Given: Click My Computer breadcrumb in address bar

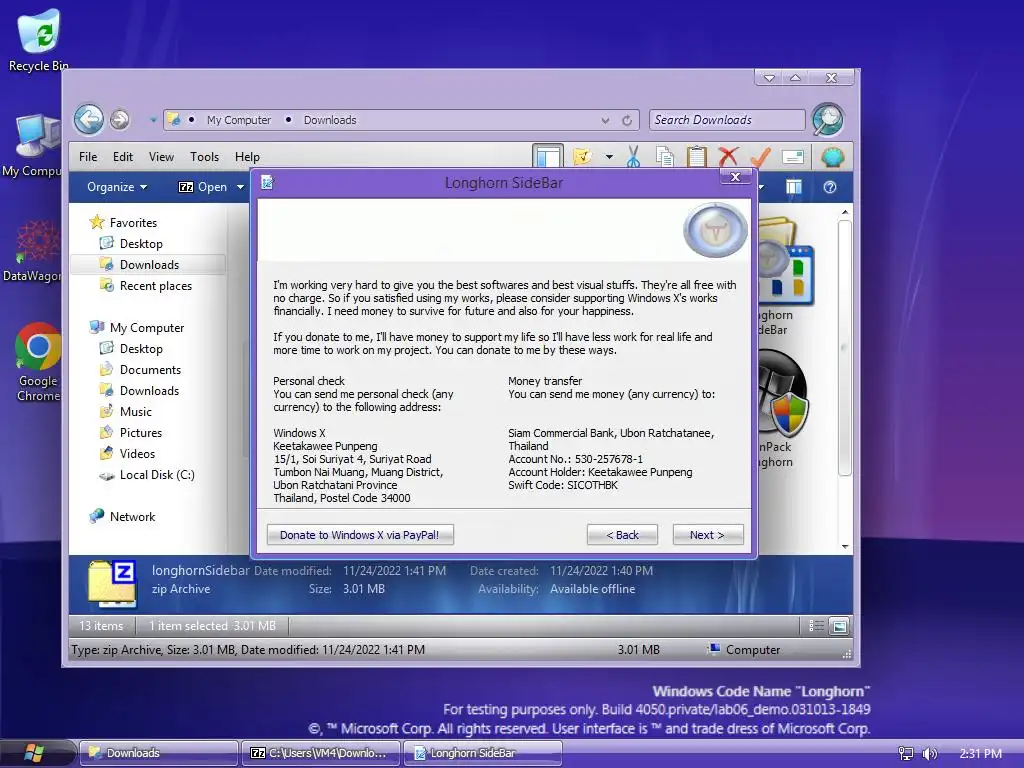Looking at the screenshot, I should point(238,120).
